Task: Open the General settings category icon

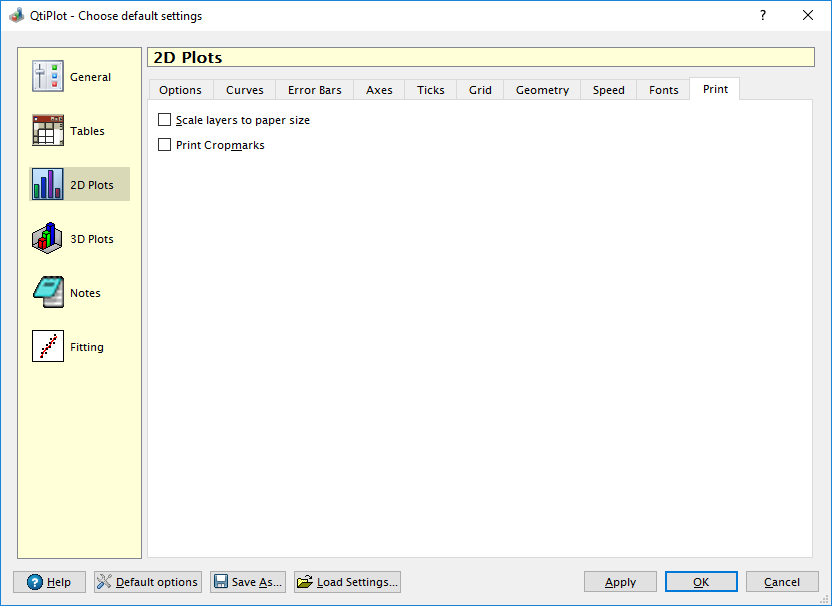Action: (x=48, y=77)
